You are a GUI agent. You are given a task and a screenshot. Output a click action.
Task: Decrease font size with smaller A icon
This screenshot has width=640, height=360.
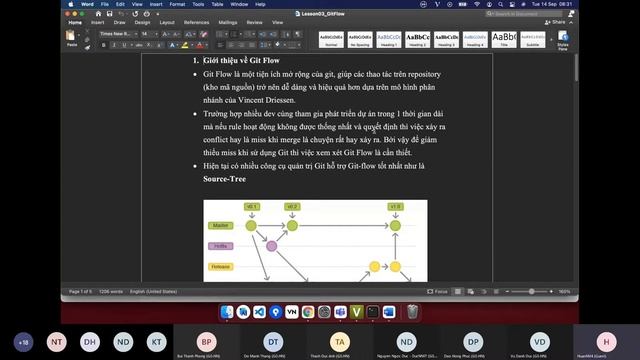[x=176, y=34]
